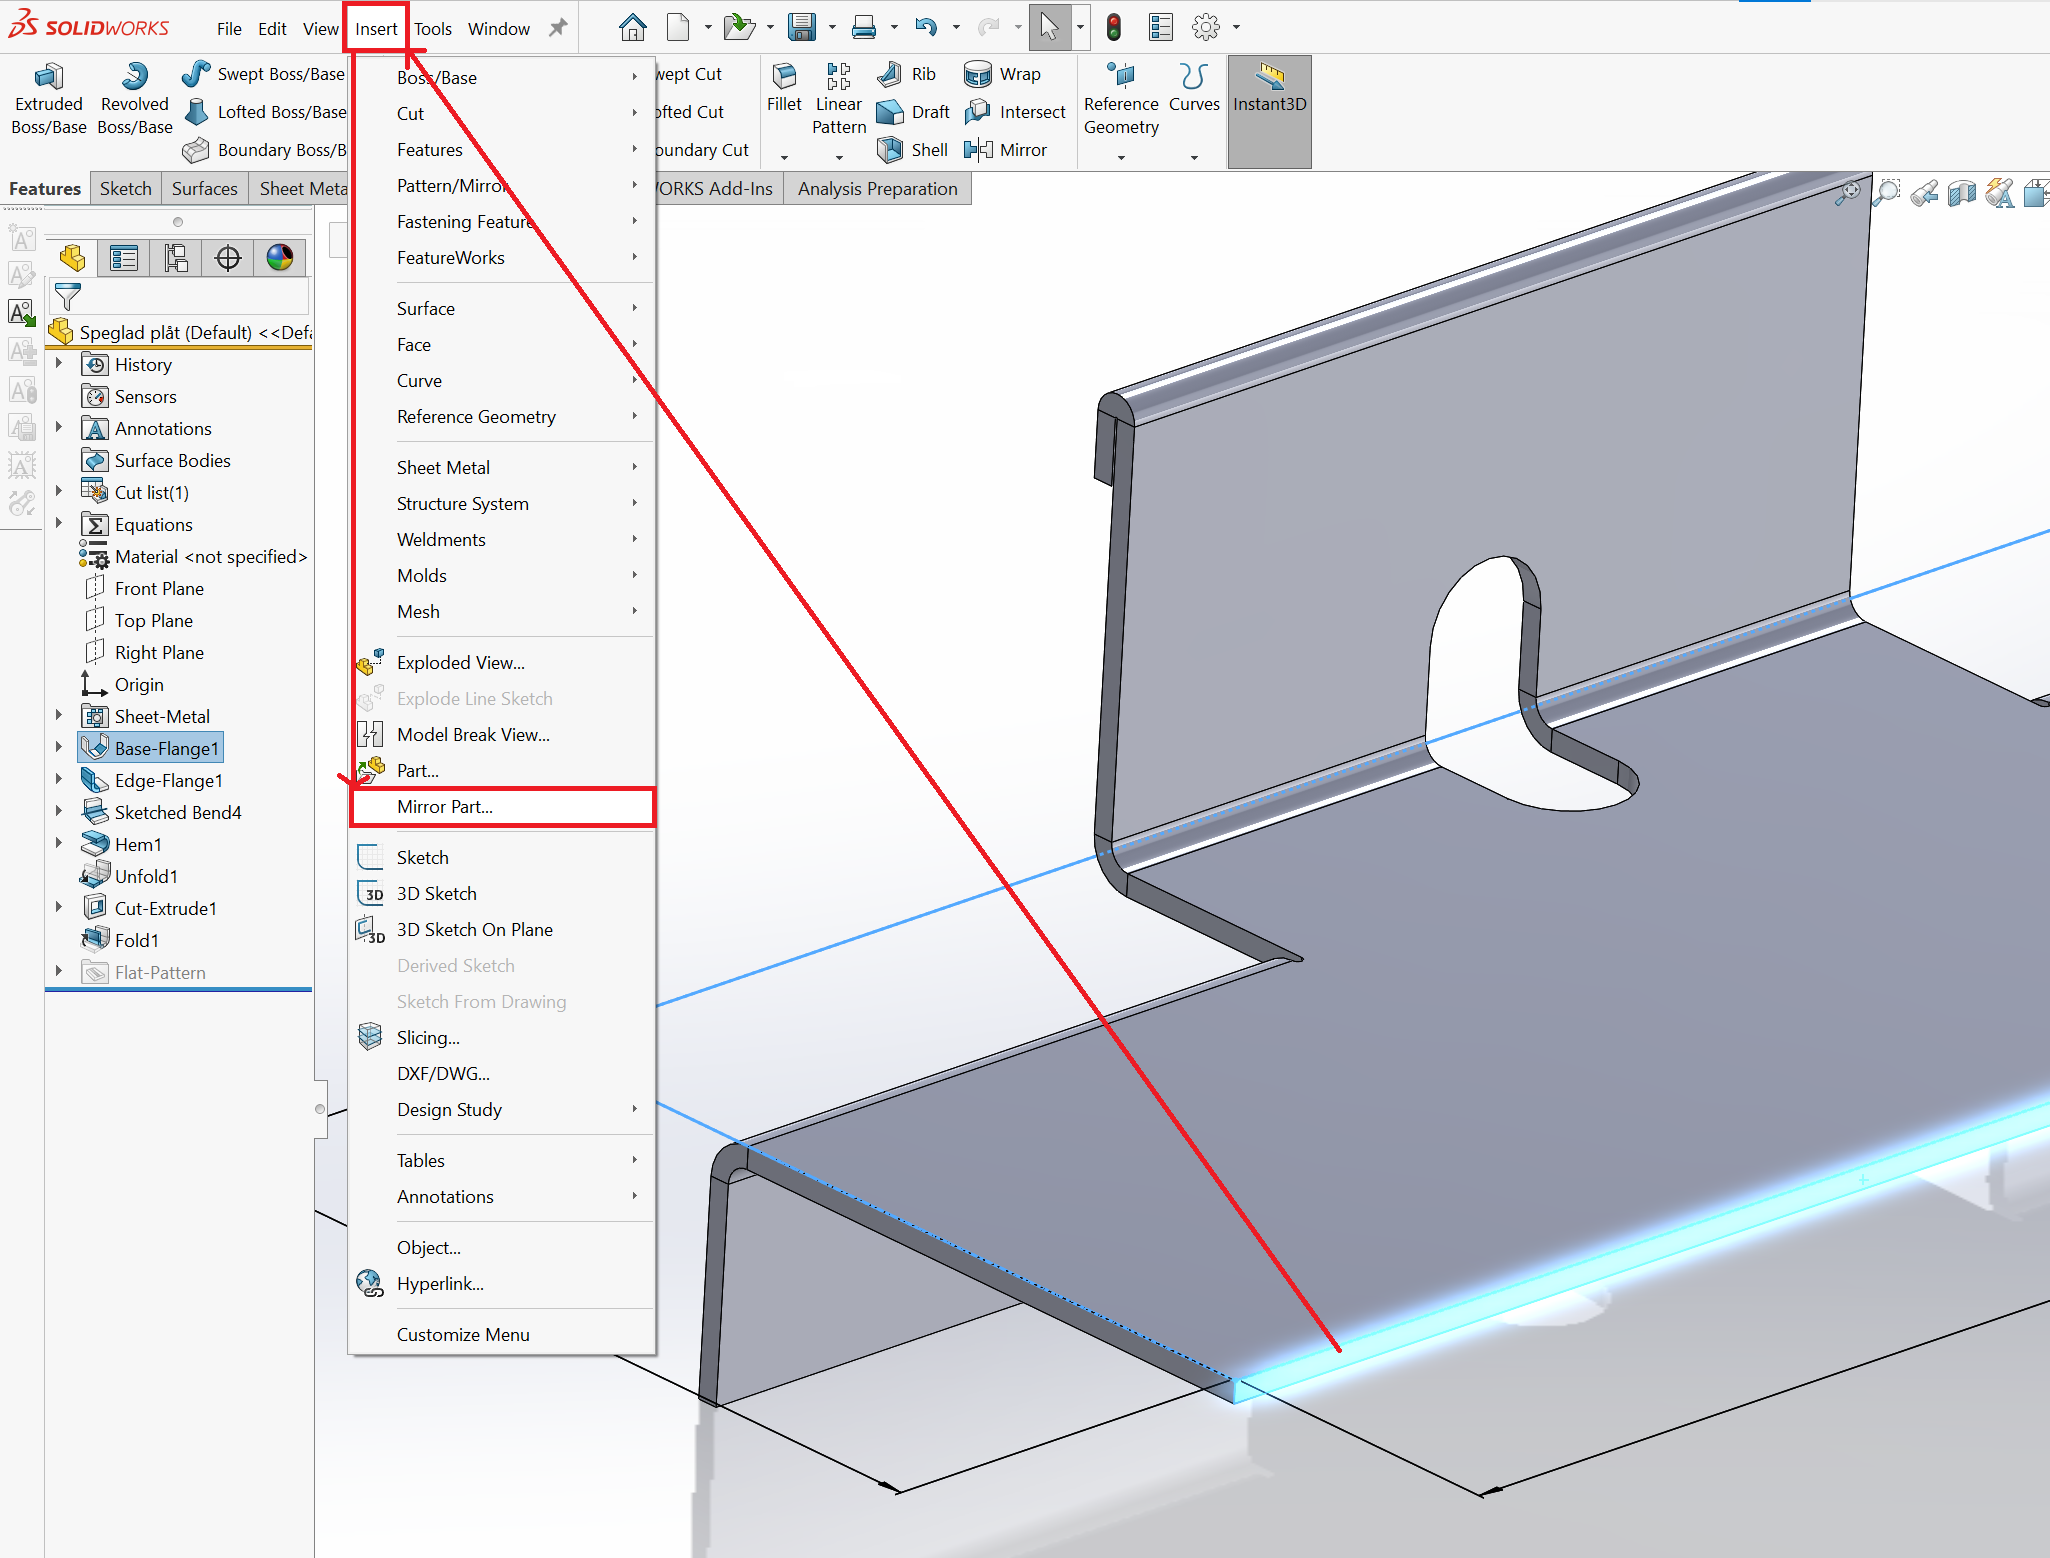Expand the Cut-Extrude1 feature node
The width and height of the screenshot is (2050, 1558).
(59, 908)
